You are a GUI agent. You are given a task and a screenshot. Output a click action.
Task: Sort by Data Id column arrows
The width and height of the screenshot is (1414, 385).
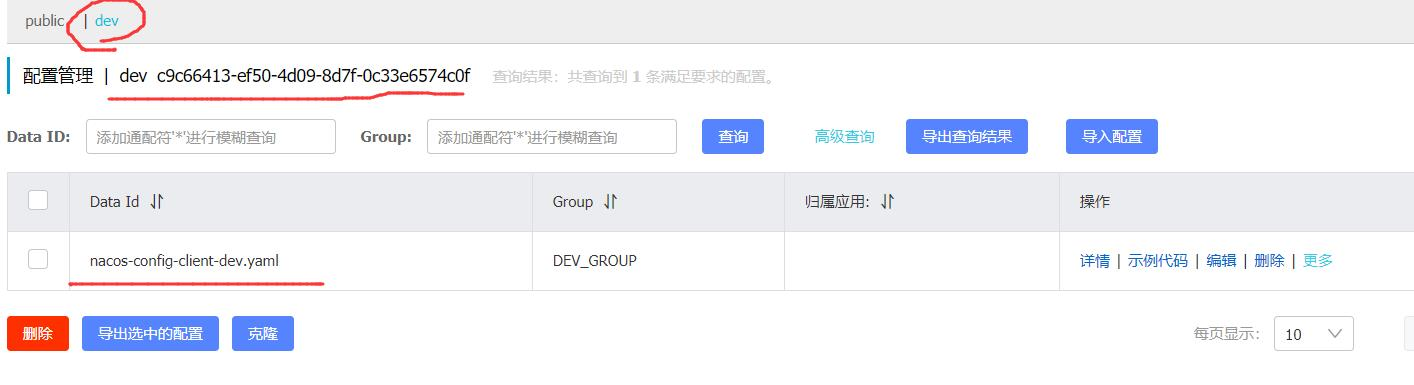click(x=156, y=202)
